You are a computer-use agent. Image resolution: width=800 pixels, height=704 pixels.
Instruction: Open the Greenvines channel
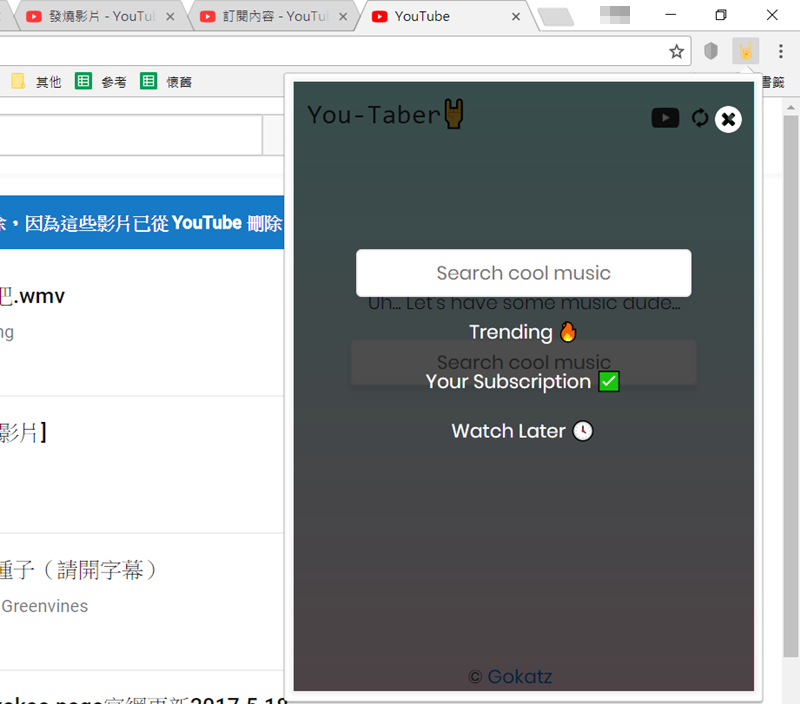point(44,606)
